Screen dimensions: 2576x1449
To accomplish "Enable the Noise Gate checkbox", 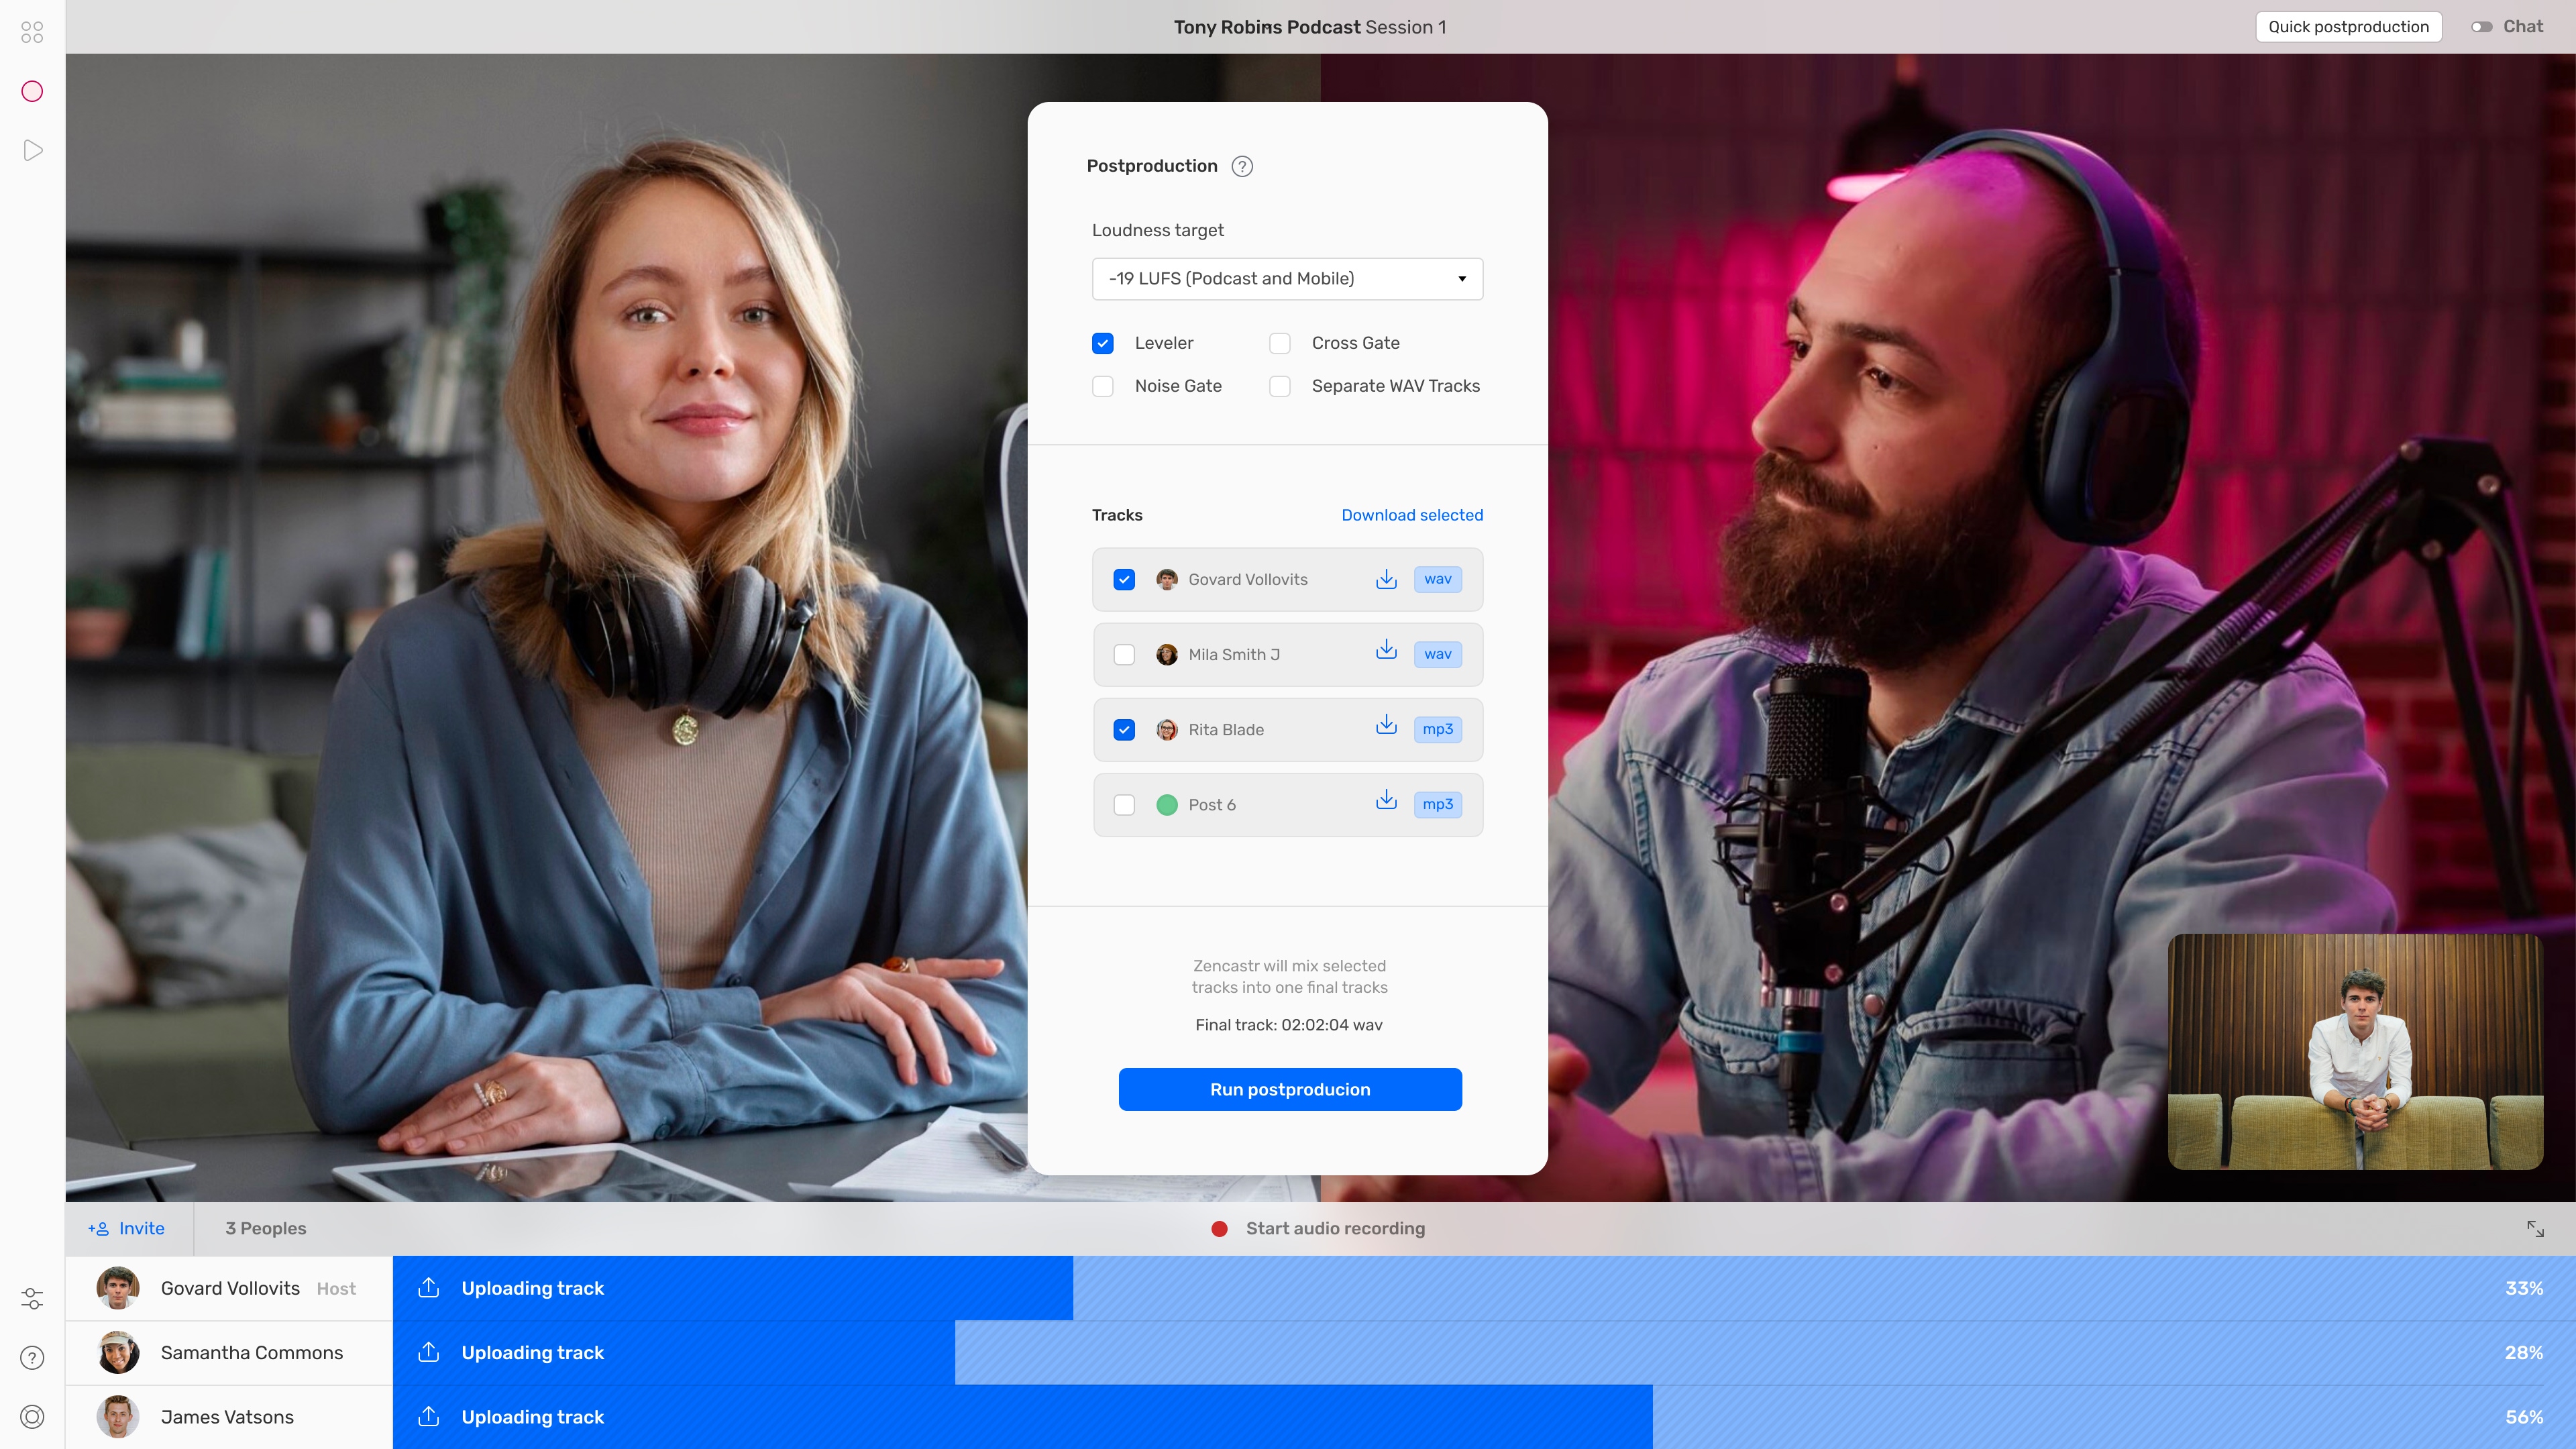I will (x=1103, y=386).
